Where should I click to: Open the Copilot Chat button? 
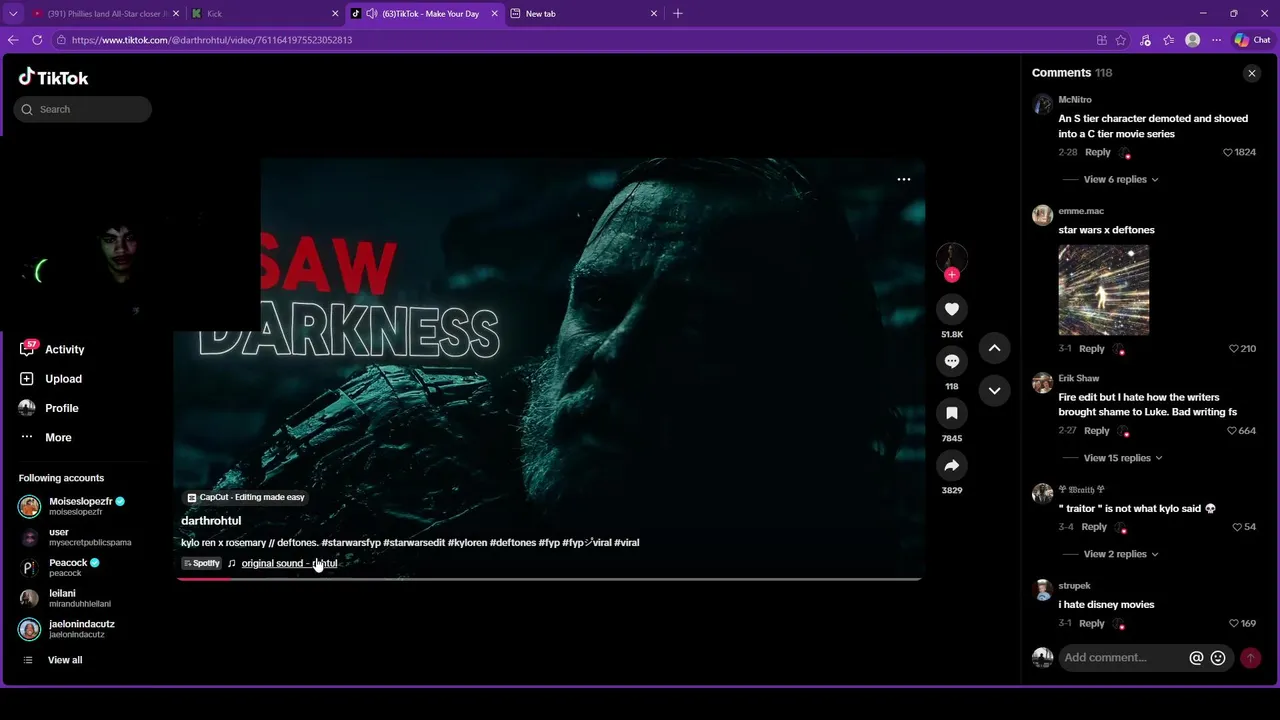click(1252, 40)
